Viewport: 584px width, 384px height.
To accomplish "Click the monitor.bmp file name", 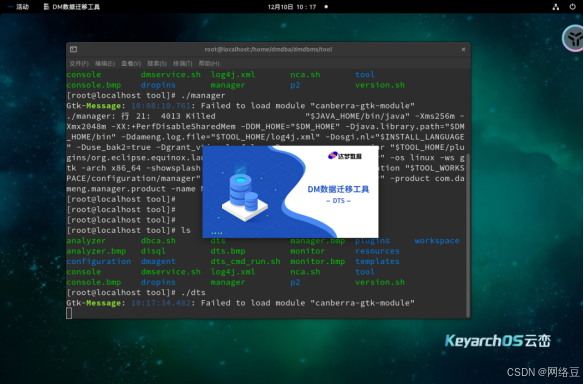I will pyautogui.click(x=317, y=261).
